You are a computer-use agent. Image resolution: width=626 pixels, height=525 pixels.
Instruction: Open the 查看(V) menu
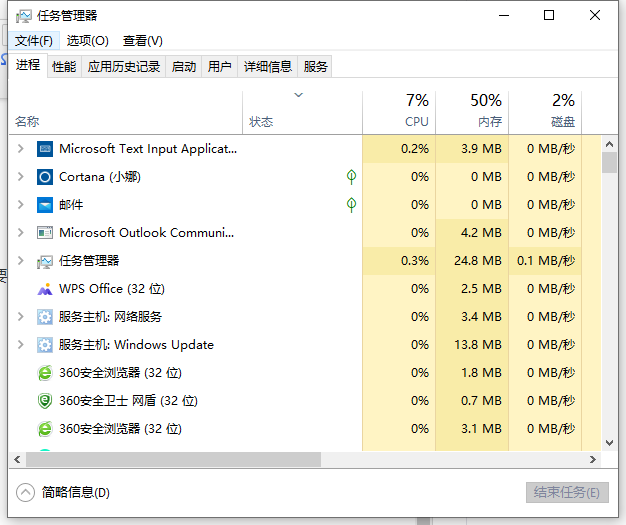(x=143, y=41)
